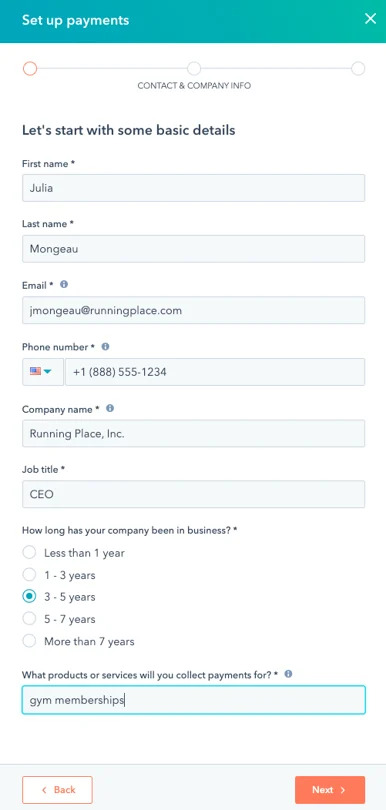Open the country flag phone code dropdown
The height and width of the screenshot is (810, 386).
[x=43, y=372]
